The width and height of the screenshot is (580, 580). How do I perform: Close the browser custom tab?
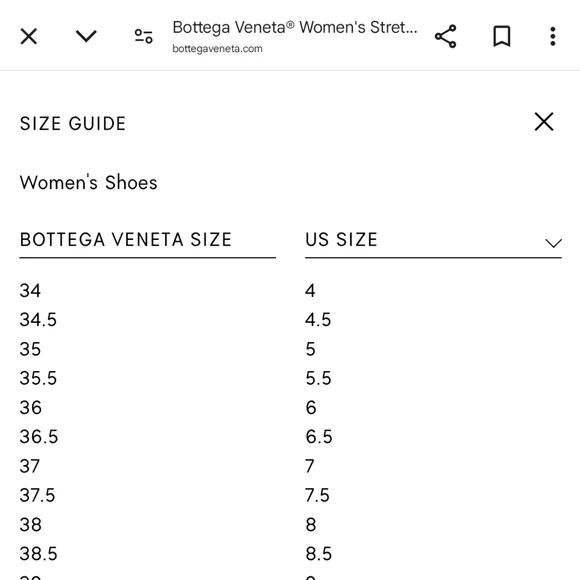click(28, 36)
